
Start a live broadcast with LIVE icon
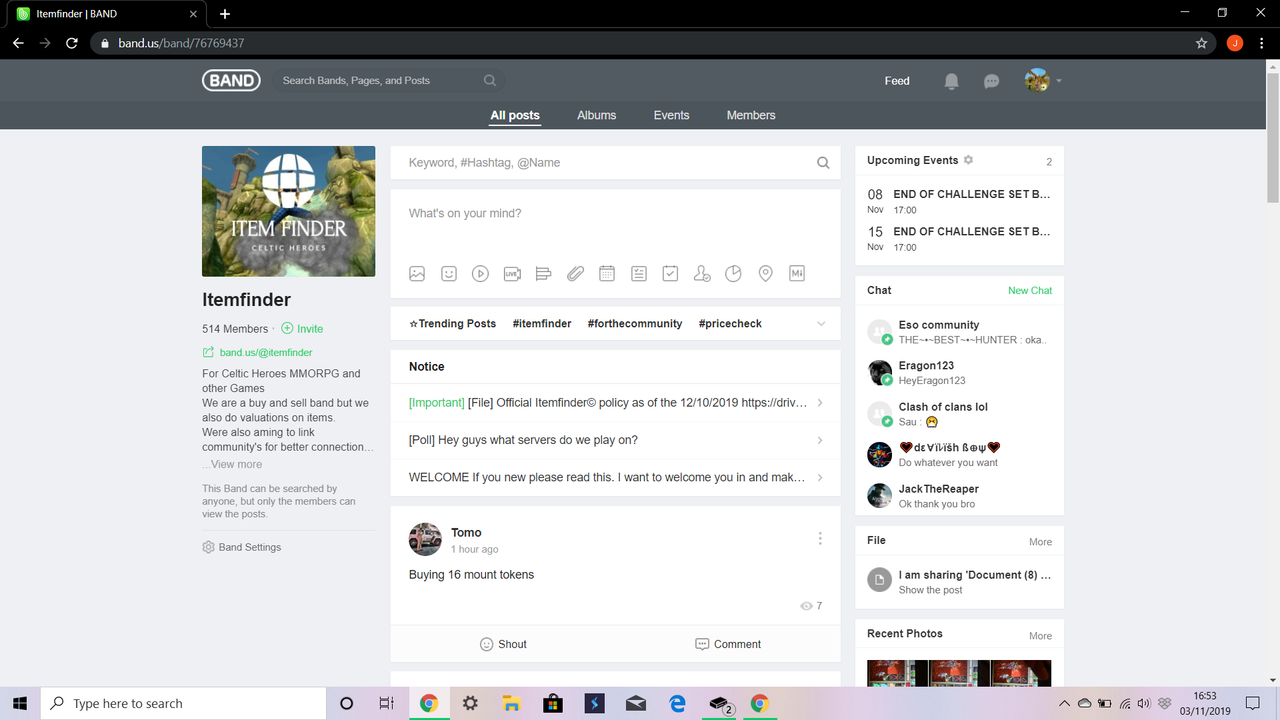(x=512, y=273)
